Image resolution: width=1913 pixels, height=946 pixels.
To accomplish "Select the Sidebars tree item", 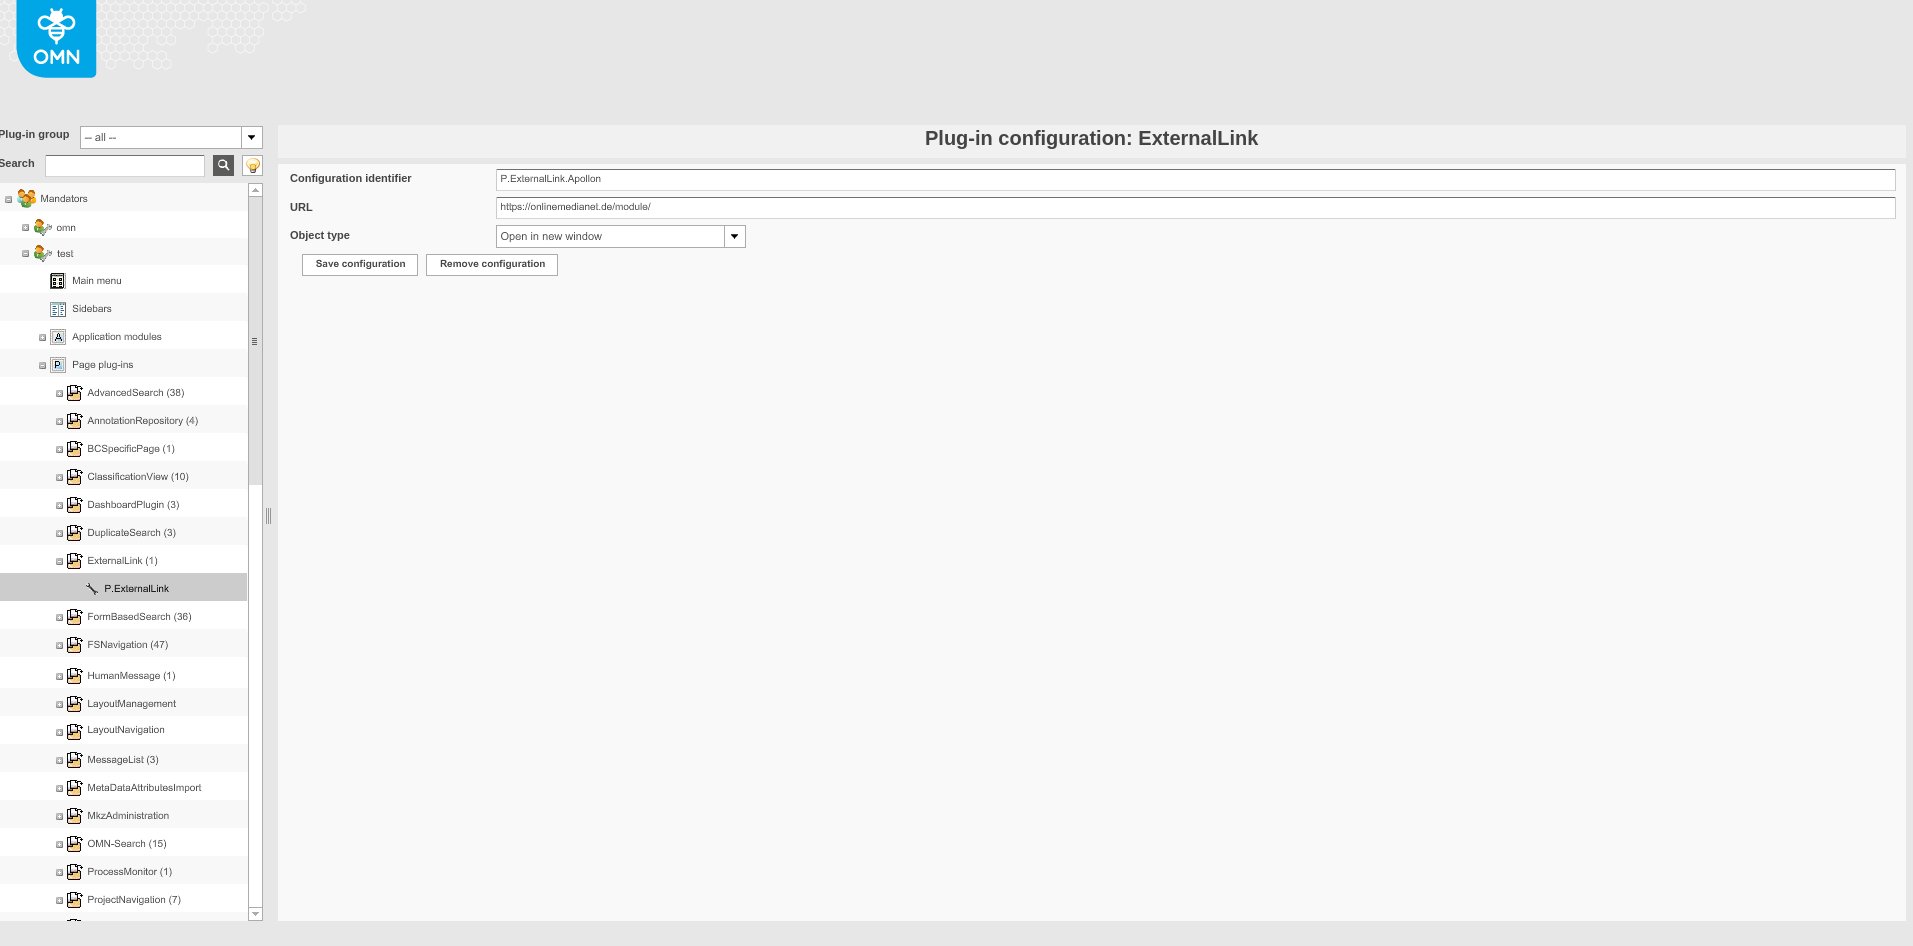I will tap(92, 309).
